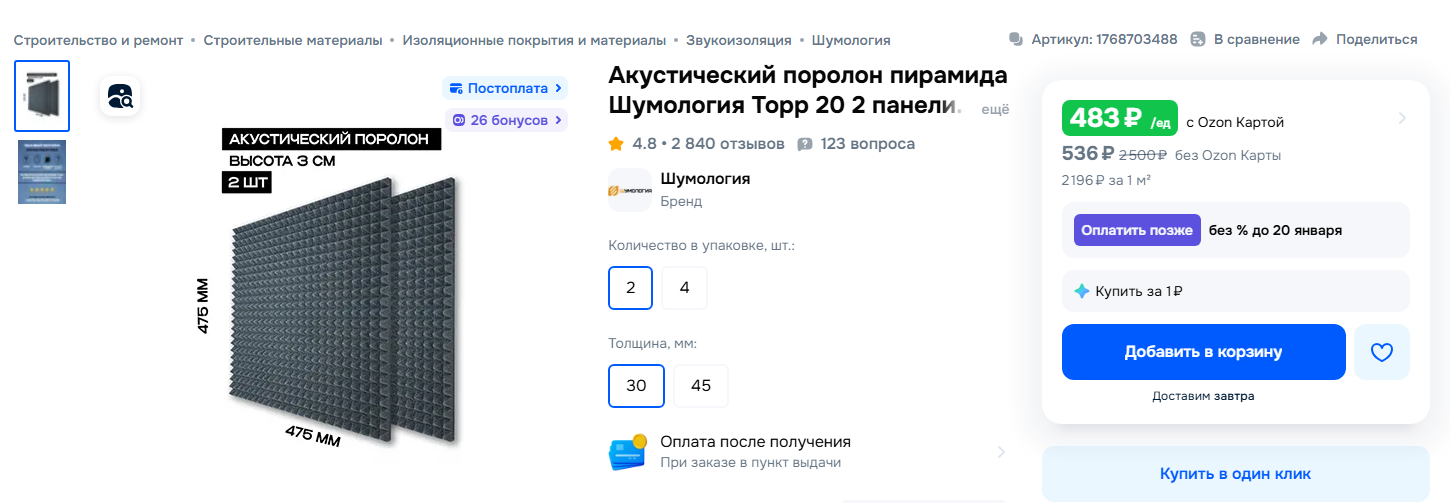Choose thickness 45 mm
This screenshot has width=1450, height=503.
click(701, 386)
